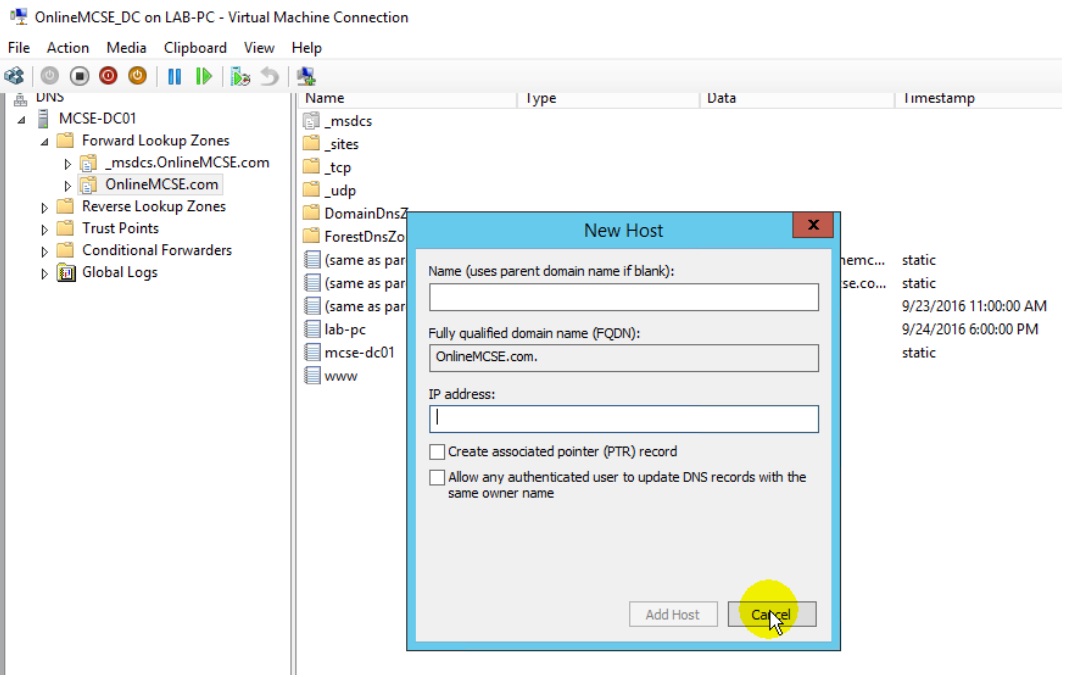Open the Media menu

tap(126, 47)
